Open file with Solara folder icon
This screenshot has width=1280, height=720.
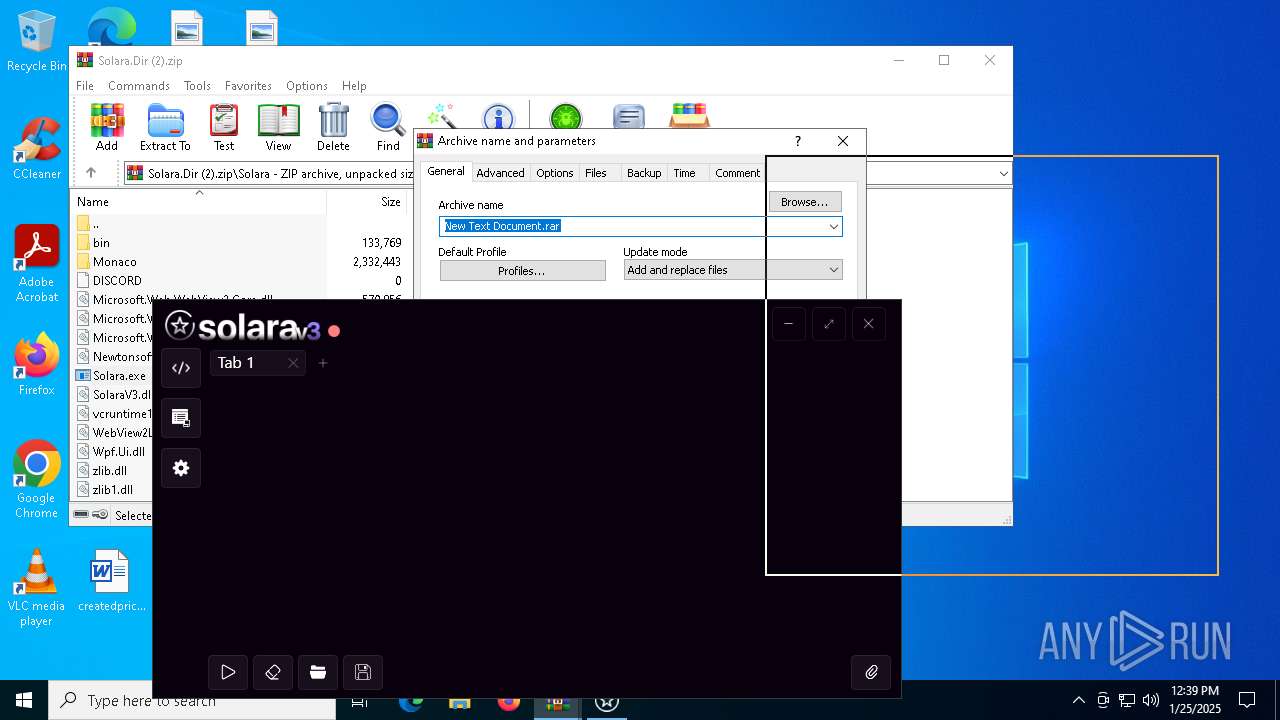pyautogui.click(x=318, y=673)
